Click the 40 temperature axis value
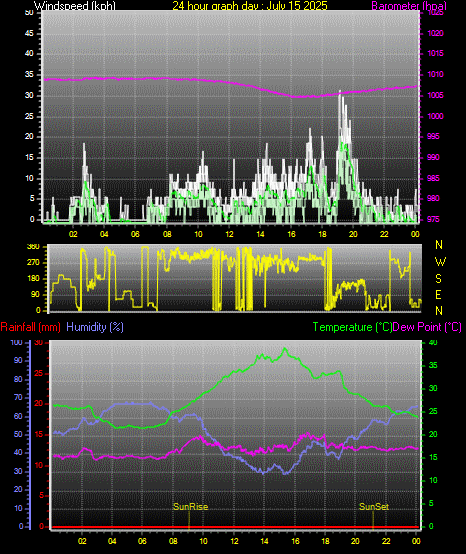Image resolution: width=466 pixels, height=554 pixels. click(433, 342)
